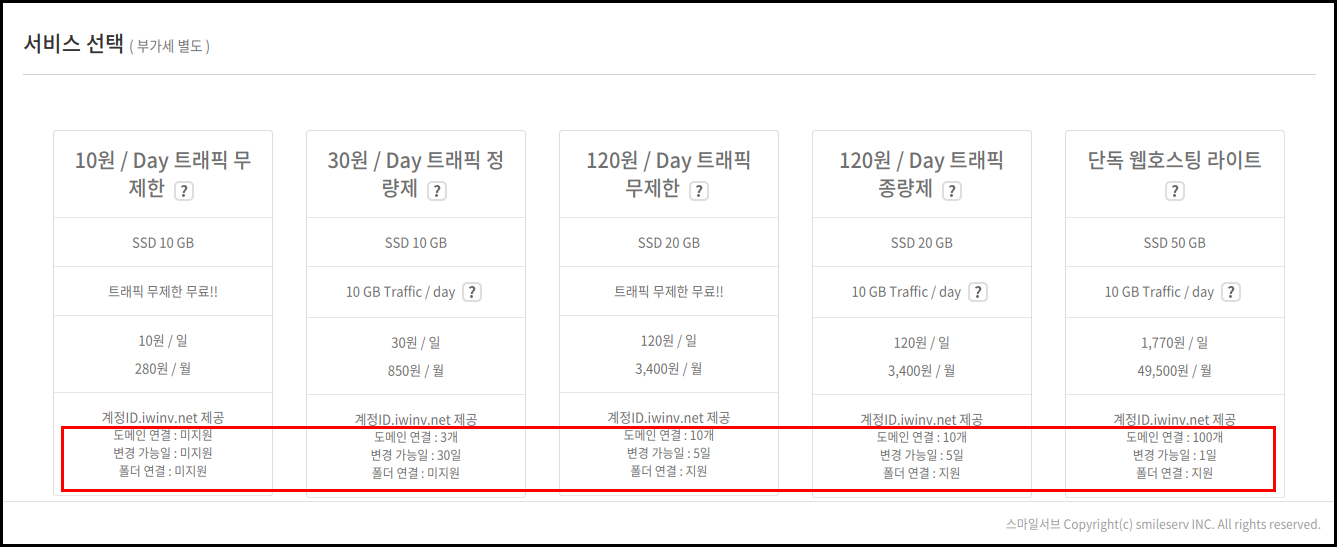Open help icon for 10원 트래픽 무제한 plan
1337x547 pixels.
click(x=183, y=191)
